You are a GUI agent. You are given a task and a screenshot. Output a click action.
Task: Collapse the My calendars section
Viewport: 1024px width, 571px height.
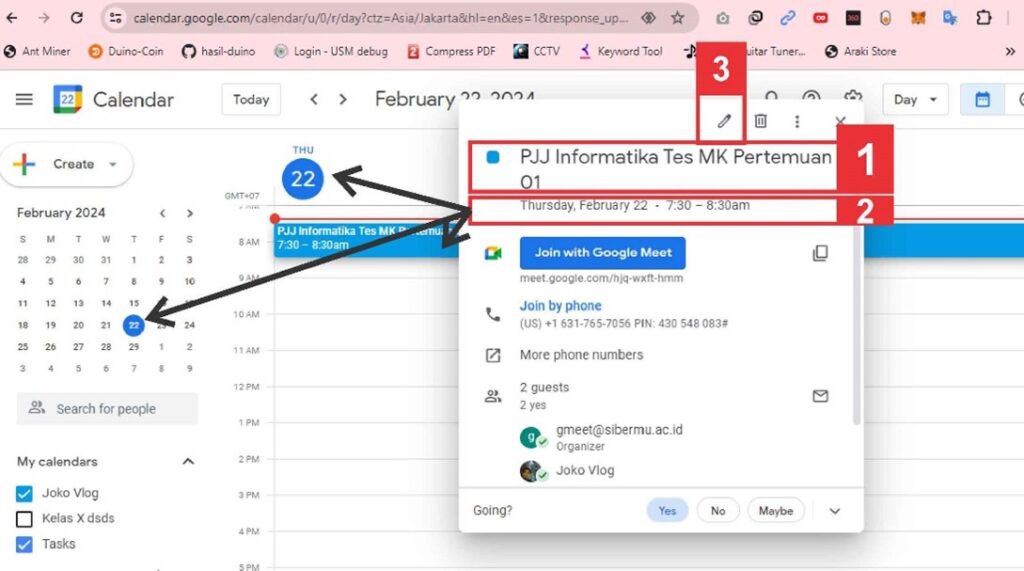click(x=187, y=461)
